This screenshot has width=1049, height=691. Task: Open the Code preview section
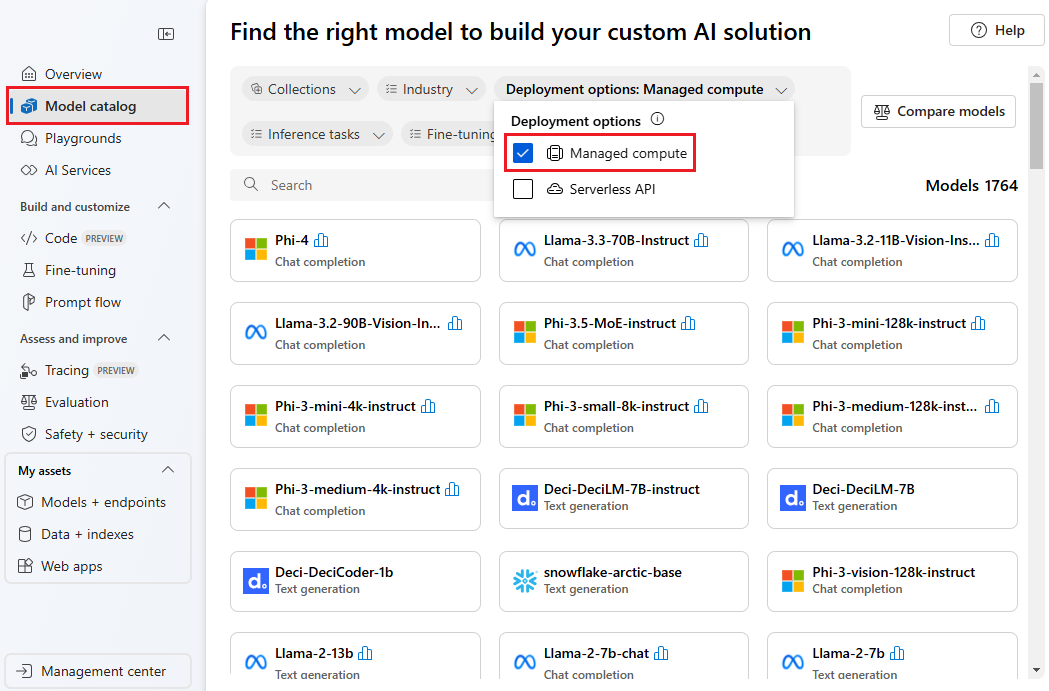click(x=74, y=238)
